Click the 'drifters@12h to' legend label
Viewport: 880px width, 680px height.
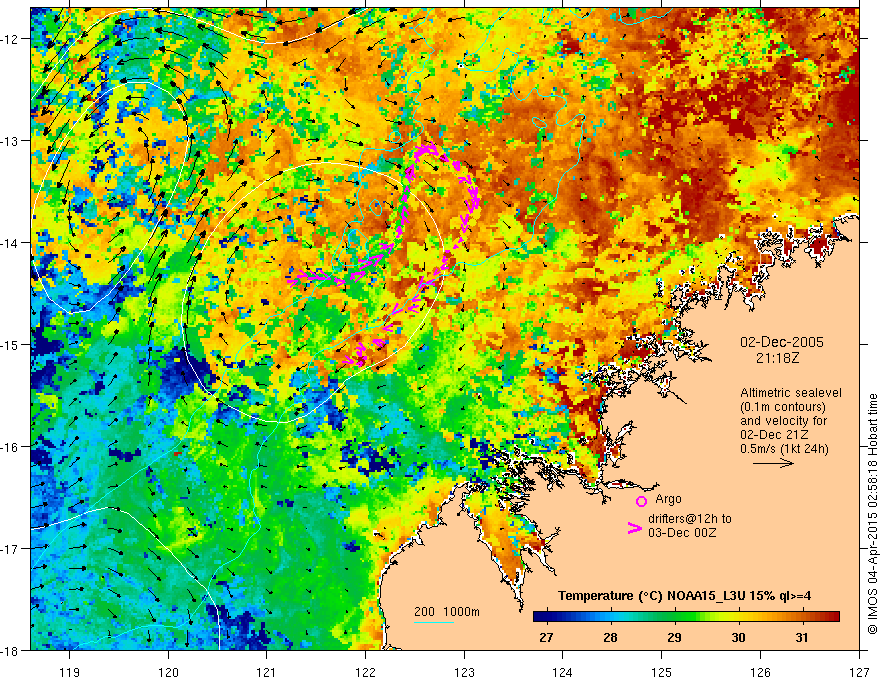click(x=690, y=519)
